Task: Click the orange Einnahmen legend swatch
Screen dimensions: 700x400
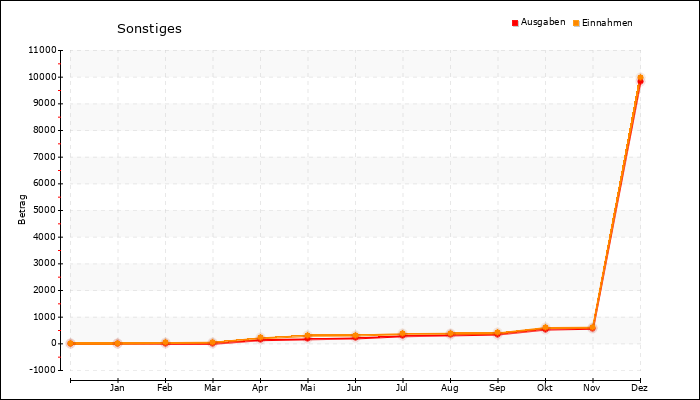Action: (577, 23)
